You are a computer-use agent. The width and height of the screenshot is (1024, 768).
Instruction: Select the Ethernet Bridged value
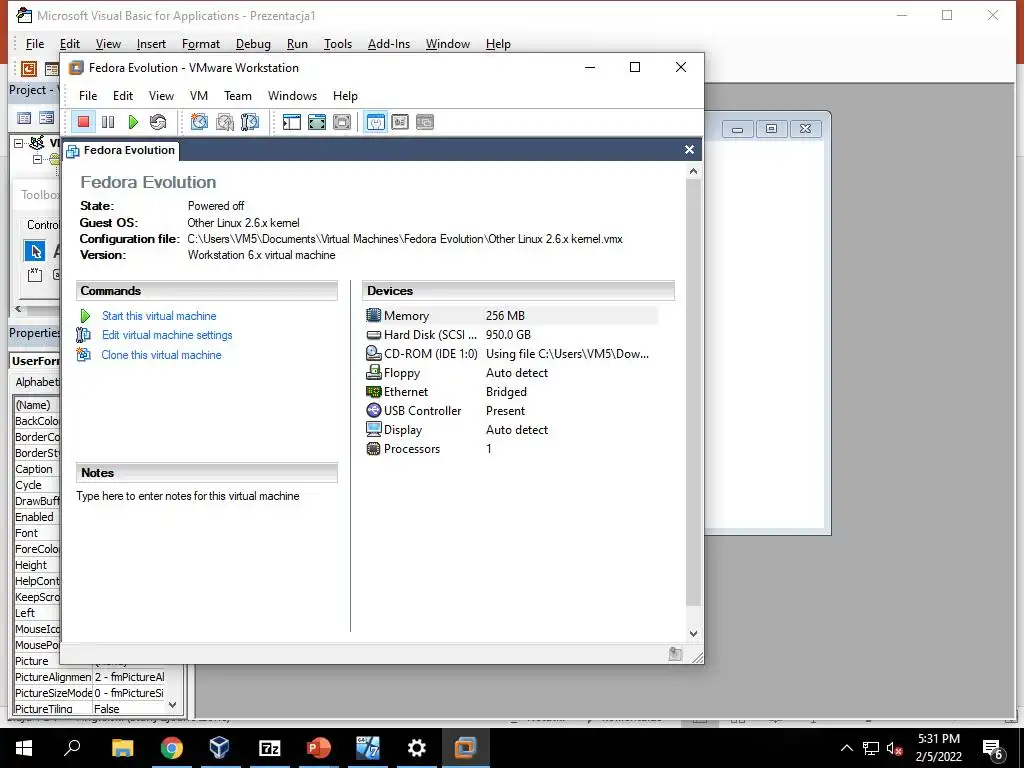click(x=506, y=392)
